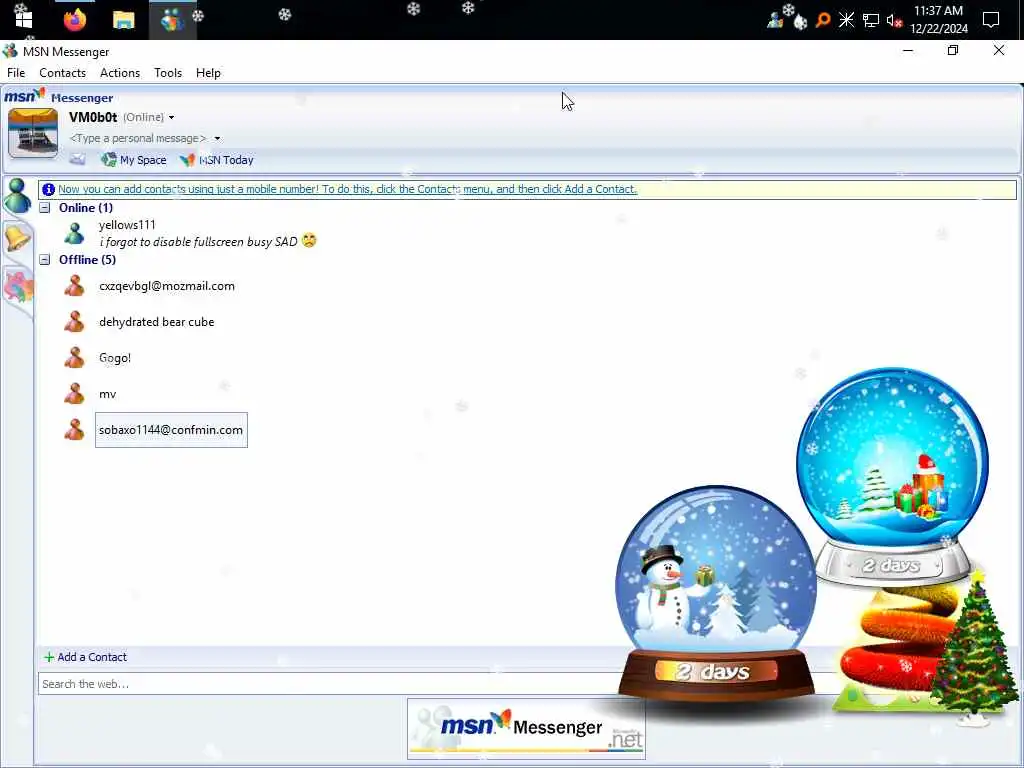Select contact yellows111
This screenshot has width=1024, height=768.
[x=127, y=225]
